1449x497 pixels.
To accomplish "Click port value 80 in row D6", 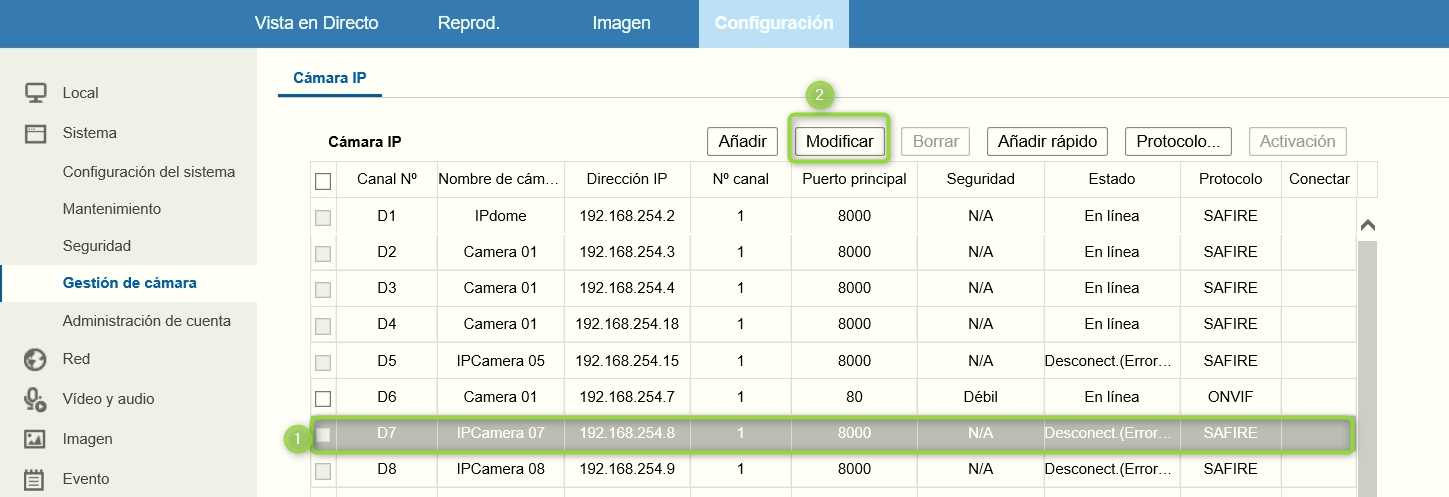I will click(x=854, y=397).
